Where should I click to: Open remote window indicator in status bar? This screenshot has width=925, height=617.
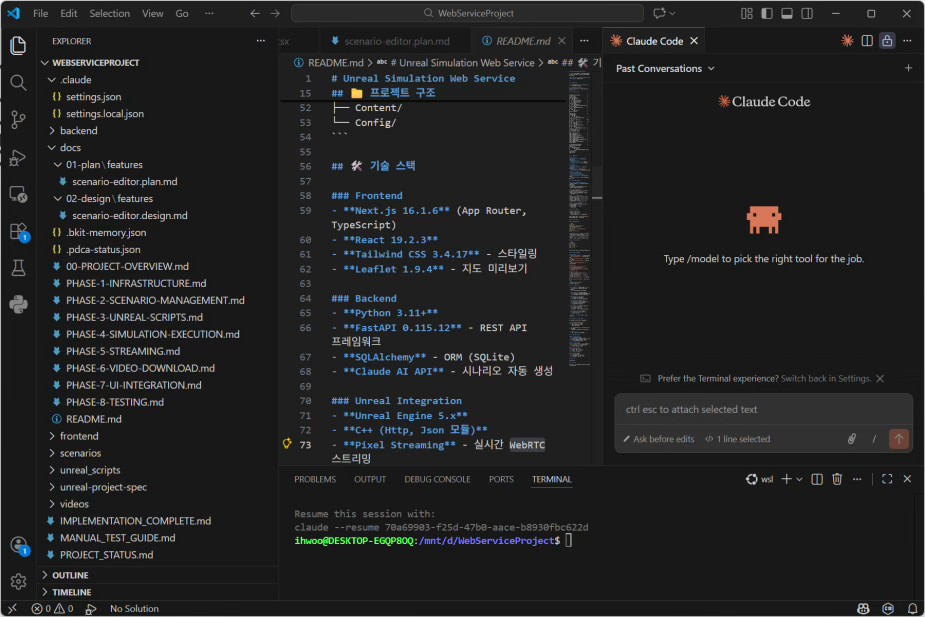tap(12, 608)
